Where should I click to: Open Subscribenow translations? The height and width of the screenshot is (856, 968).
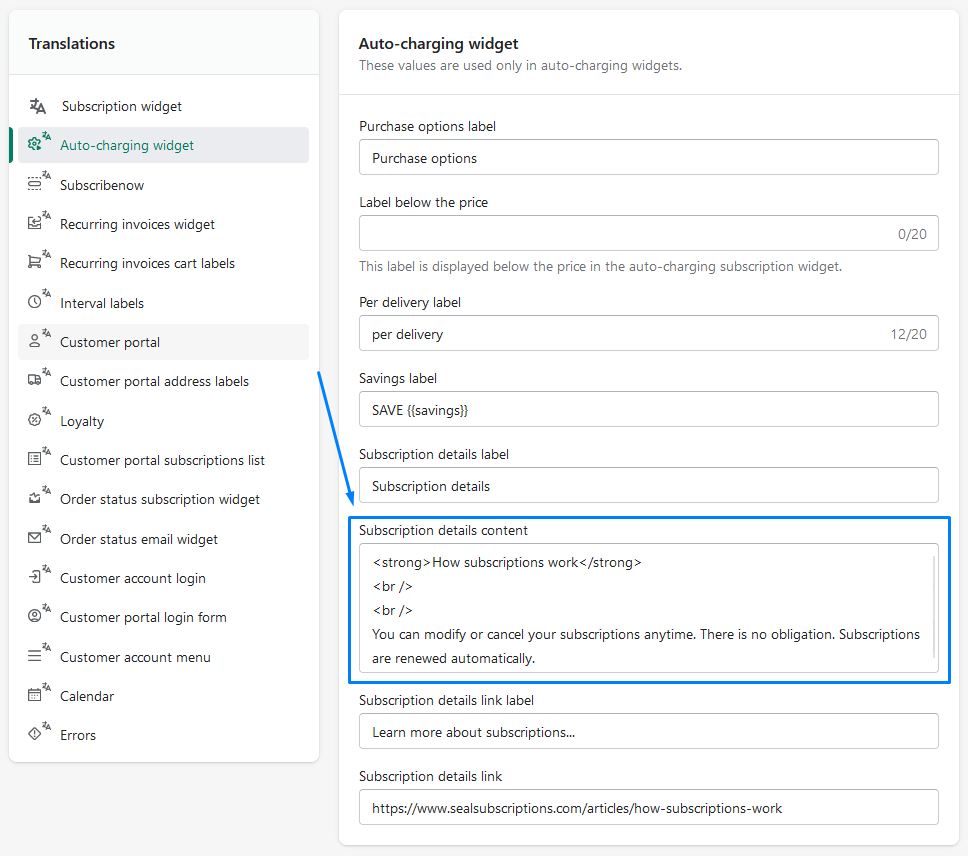pos(102,185)
